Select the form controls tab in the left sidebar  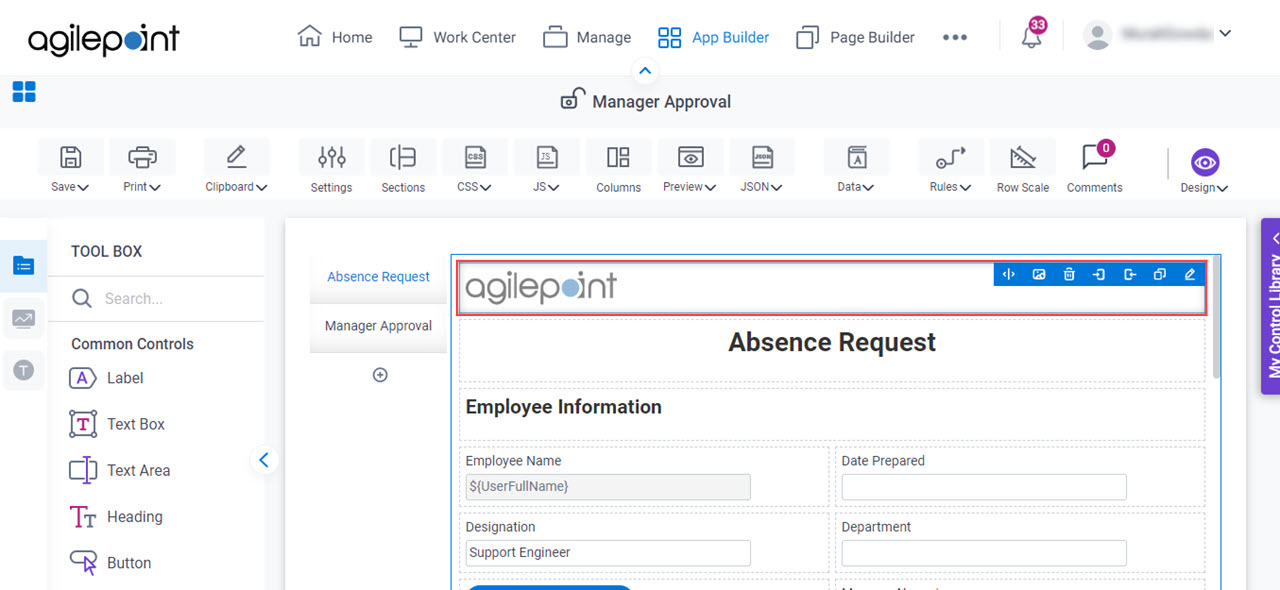[x=24, y=265]
